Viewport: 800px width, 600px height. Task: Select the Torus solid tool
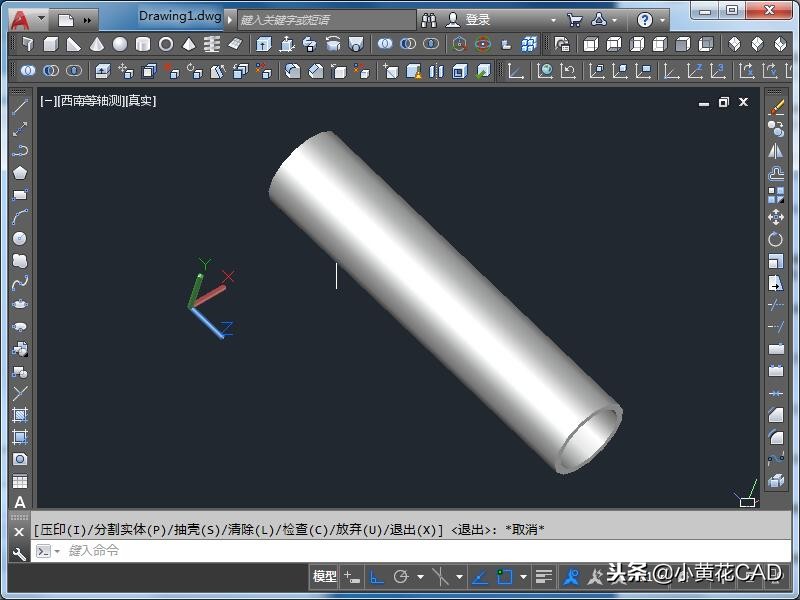(x=166, y=44)
